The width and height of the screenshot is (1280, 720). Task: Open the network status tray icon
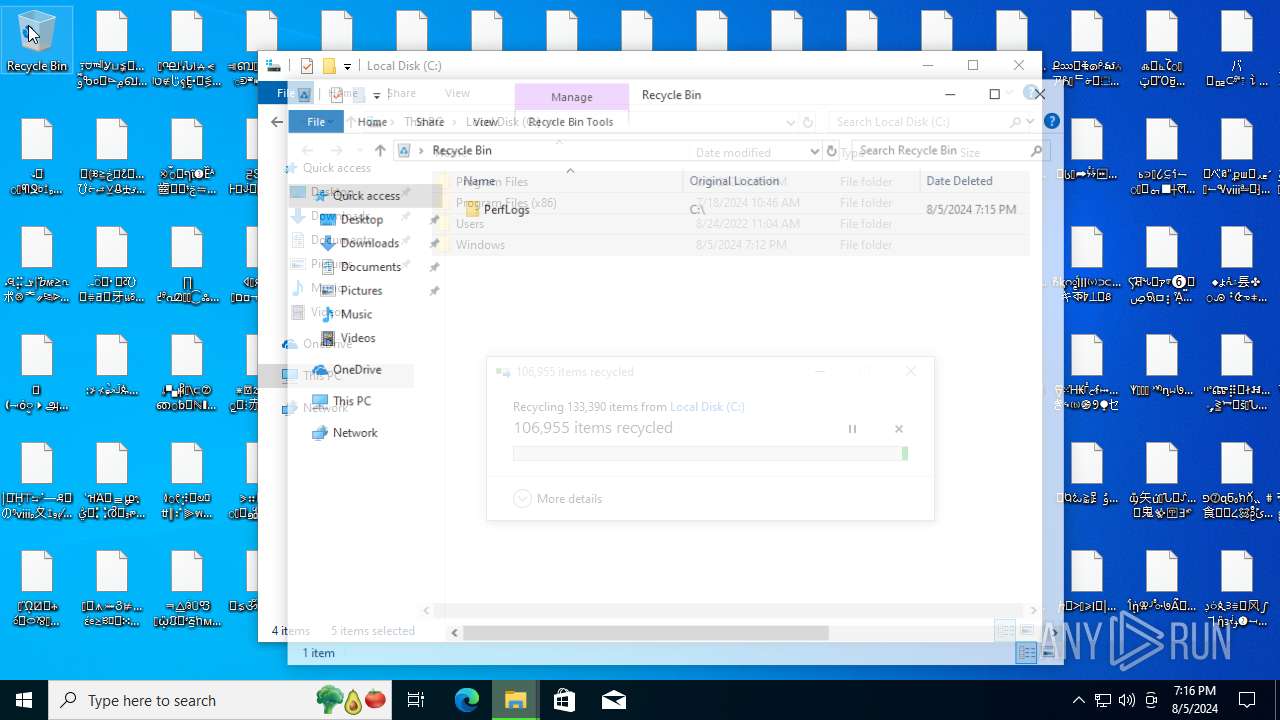[1102, 700]
